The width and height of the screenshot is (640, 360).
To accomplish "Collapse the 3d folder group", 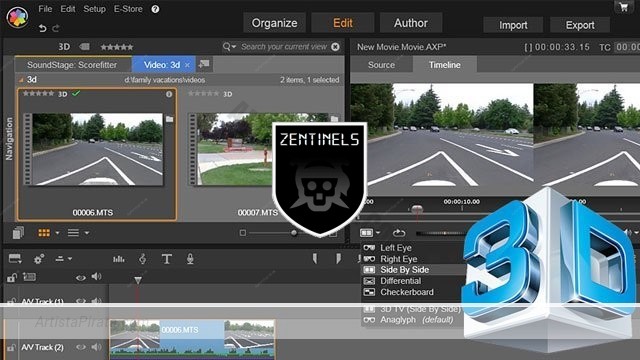I will pyautogui.click(x=21, y=80).
